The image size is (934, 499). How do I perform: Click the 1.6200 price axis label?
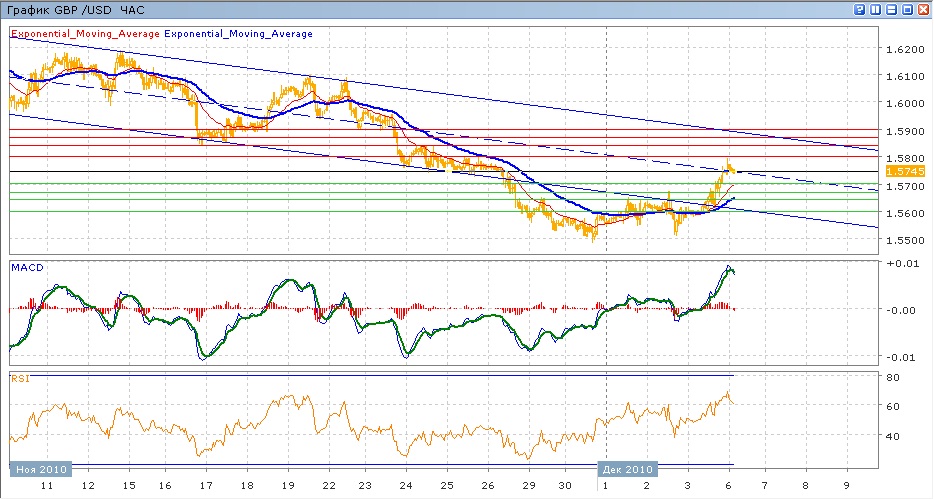pos(904,49)
